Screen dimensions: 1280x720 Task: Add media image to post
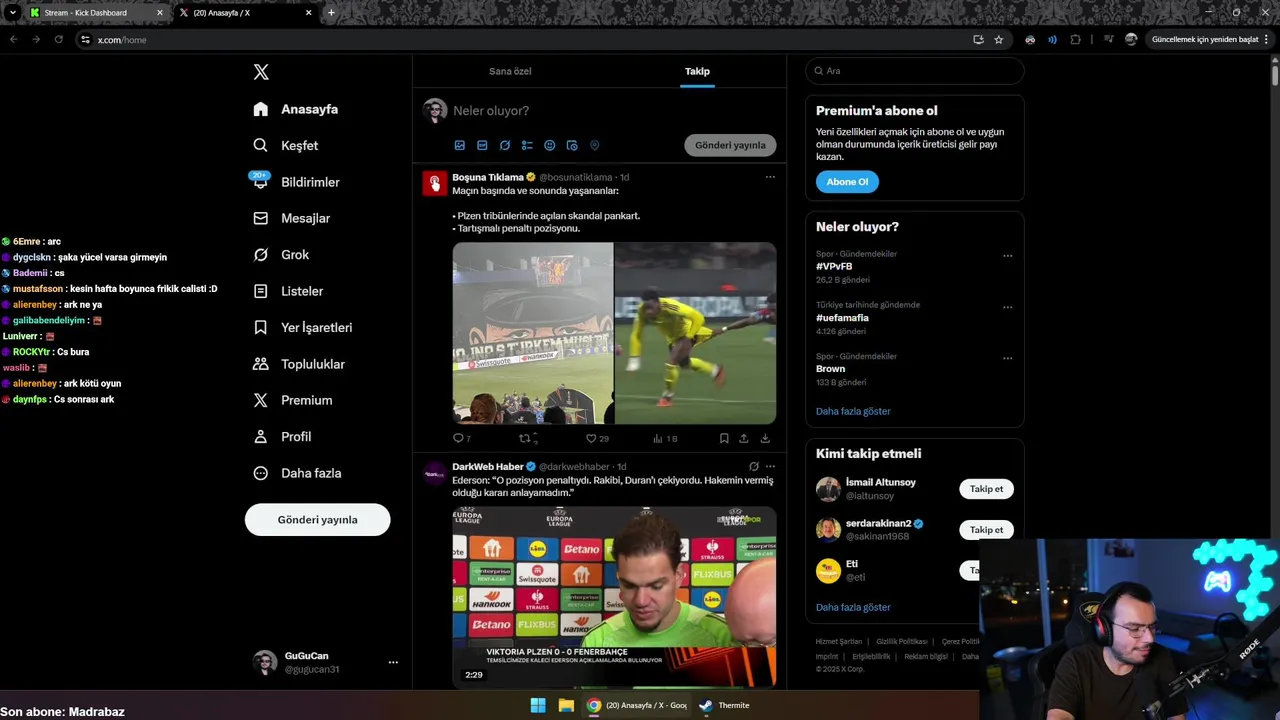click(460, 145)
